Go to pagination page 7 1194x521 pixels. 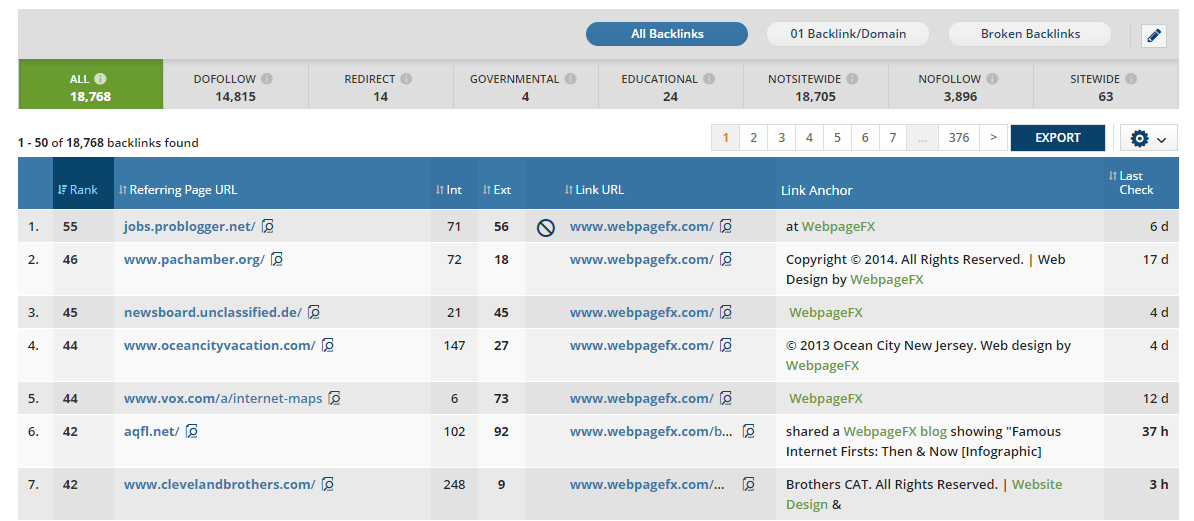tap(892, 138)
